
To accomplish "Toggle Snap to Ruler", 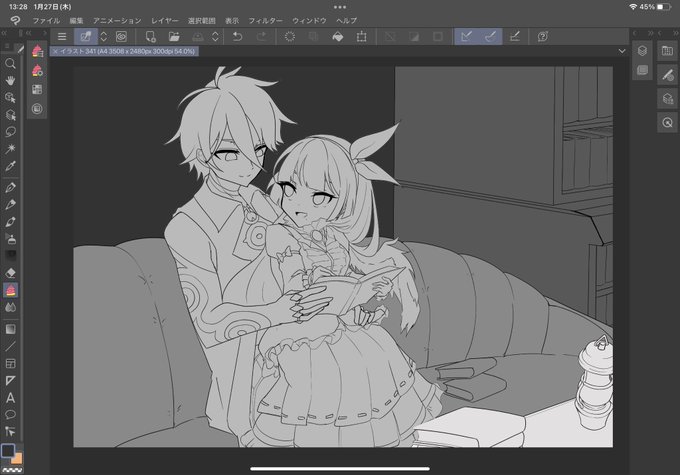I will point(466,36).
